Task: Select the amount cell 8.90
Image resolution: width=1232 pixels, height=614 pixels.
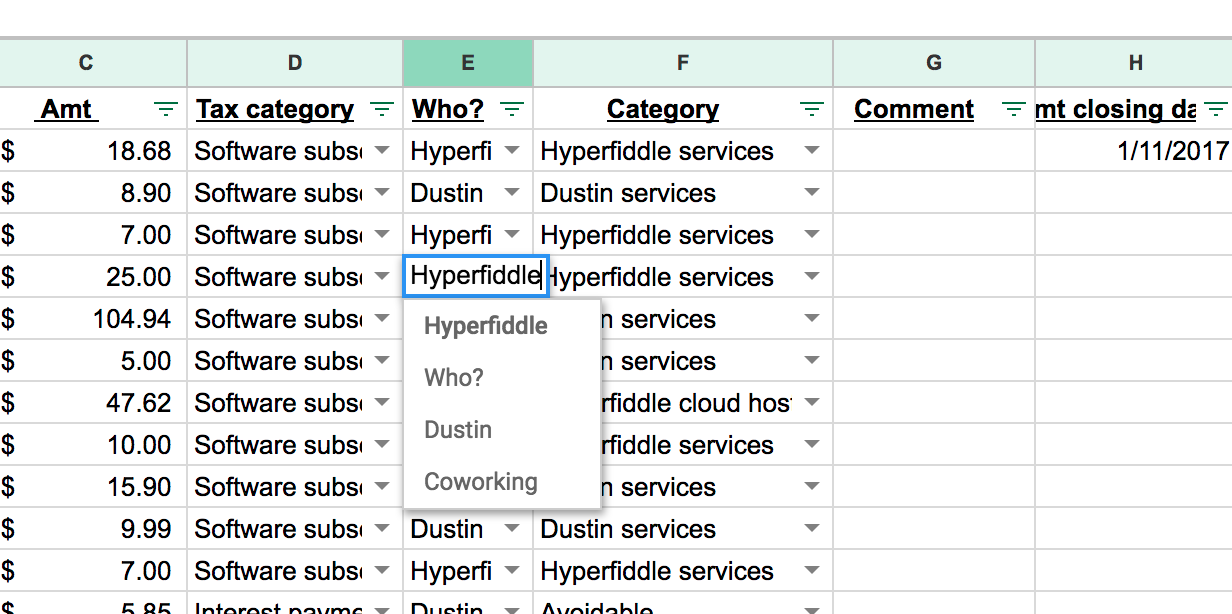Action: point(93,193)
